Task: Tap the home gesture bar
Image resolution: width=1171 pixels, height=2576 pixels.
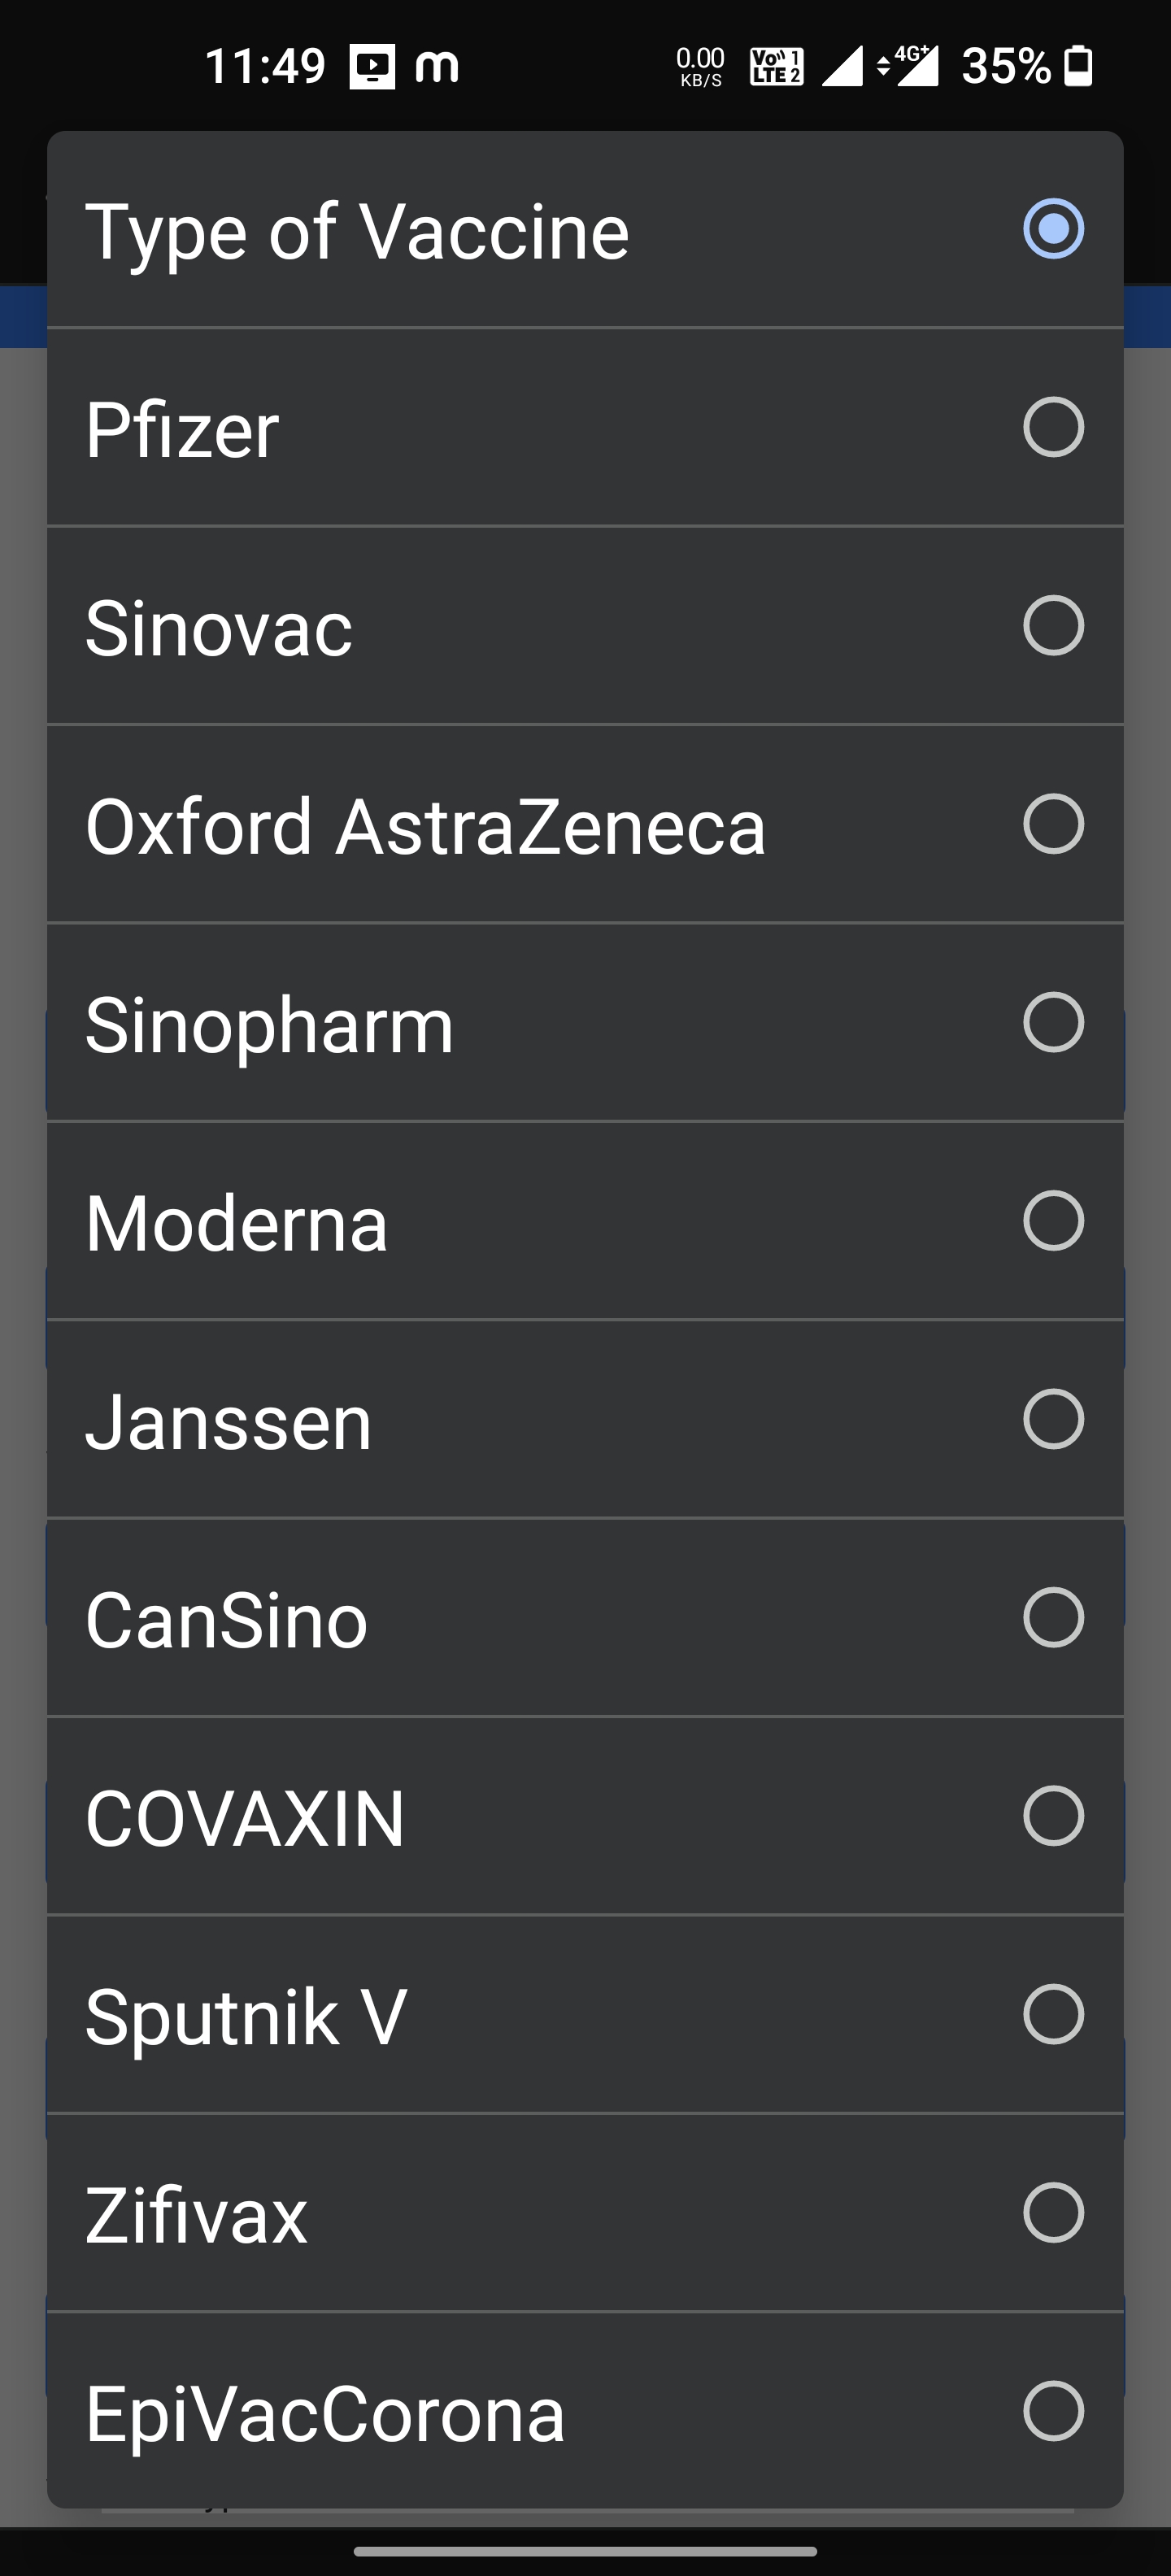Action: [585, 2551]
